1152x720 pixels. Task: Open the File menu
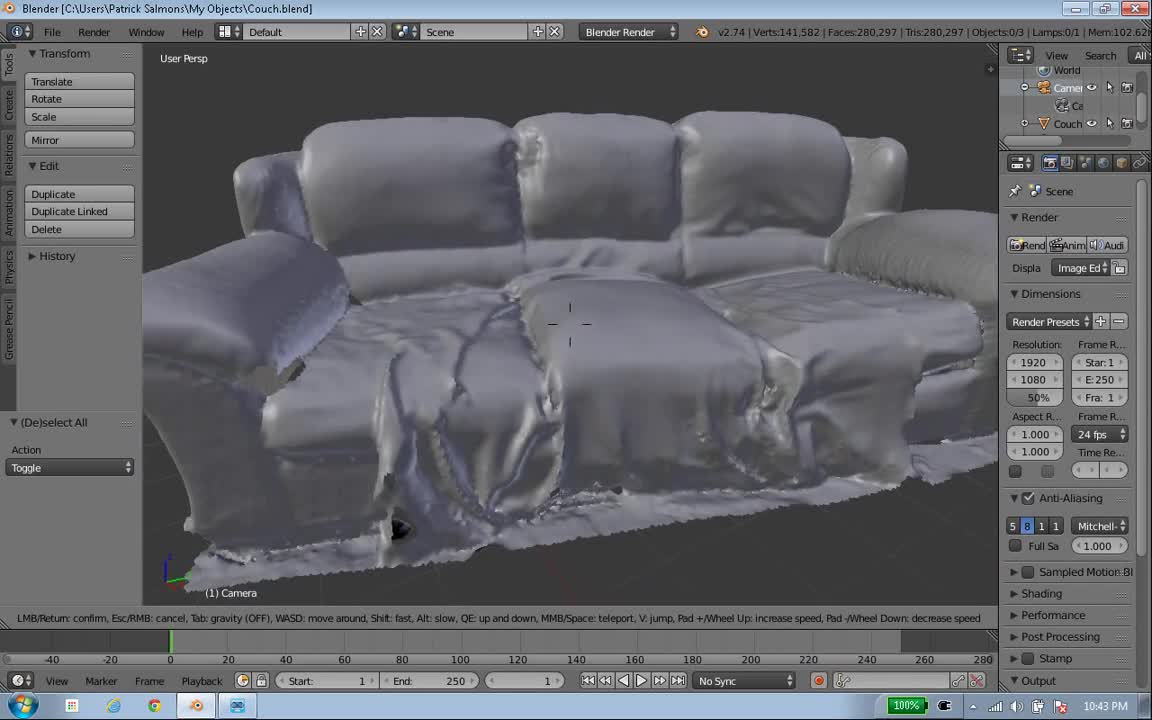click(51, 31)
